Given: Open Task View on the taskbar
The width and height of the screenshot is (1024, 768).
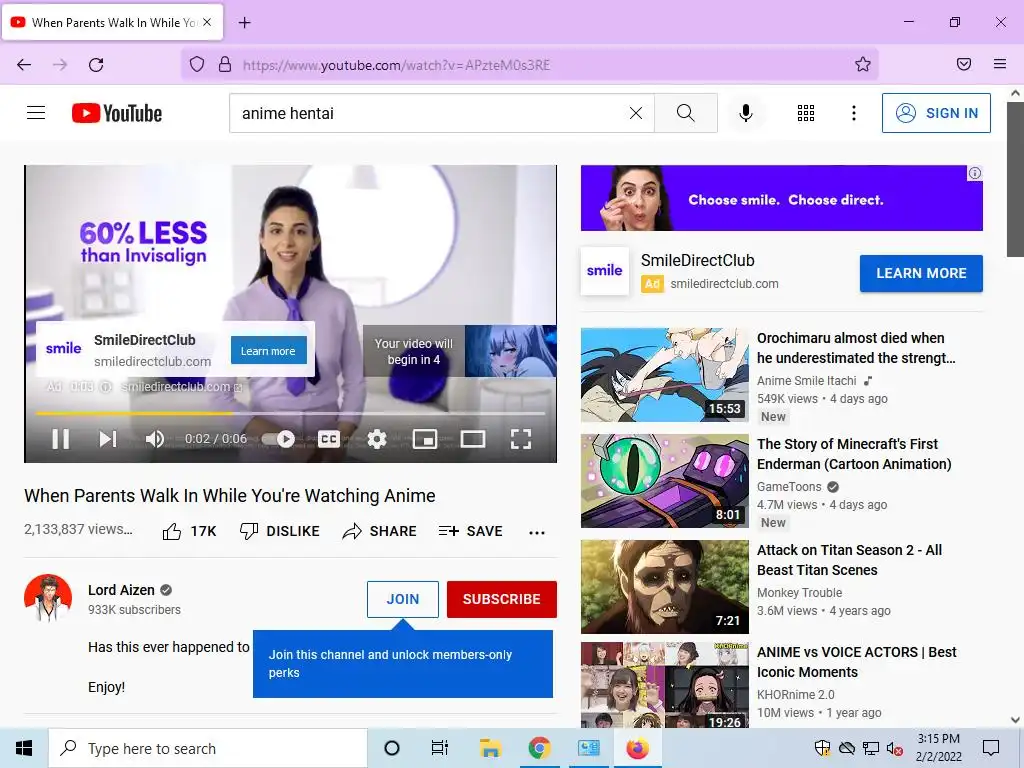Looking at the screenshot, I should pyautogui.click(x=440, y=748).
